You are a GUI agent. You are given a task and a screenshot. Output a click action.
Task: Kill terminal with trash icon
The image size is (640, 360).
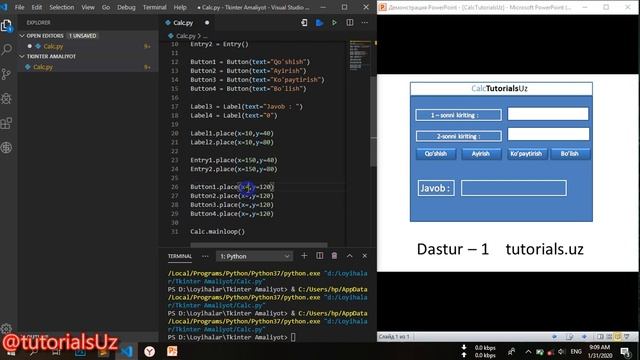[334, 256]
